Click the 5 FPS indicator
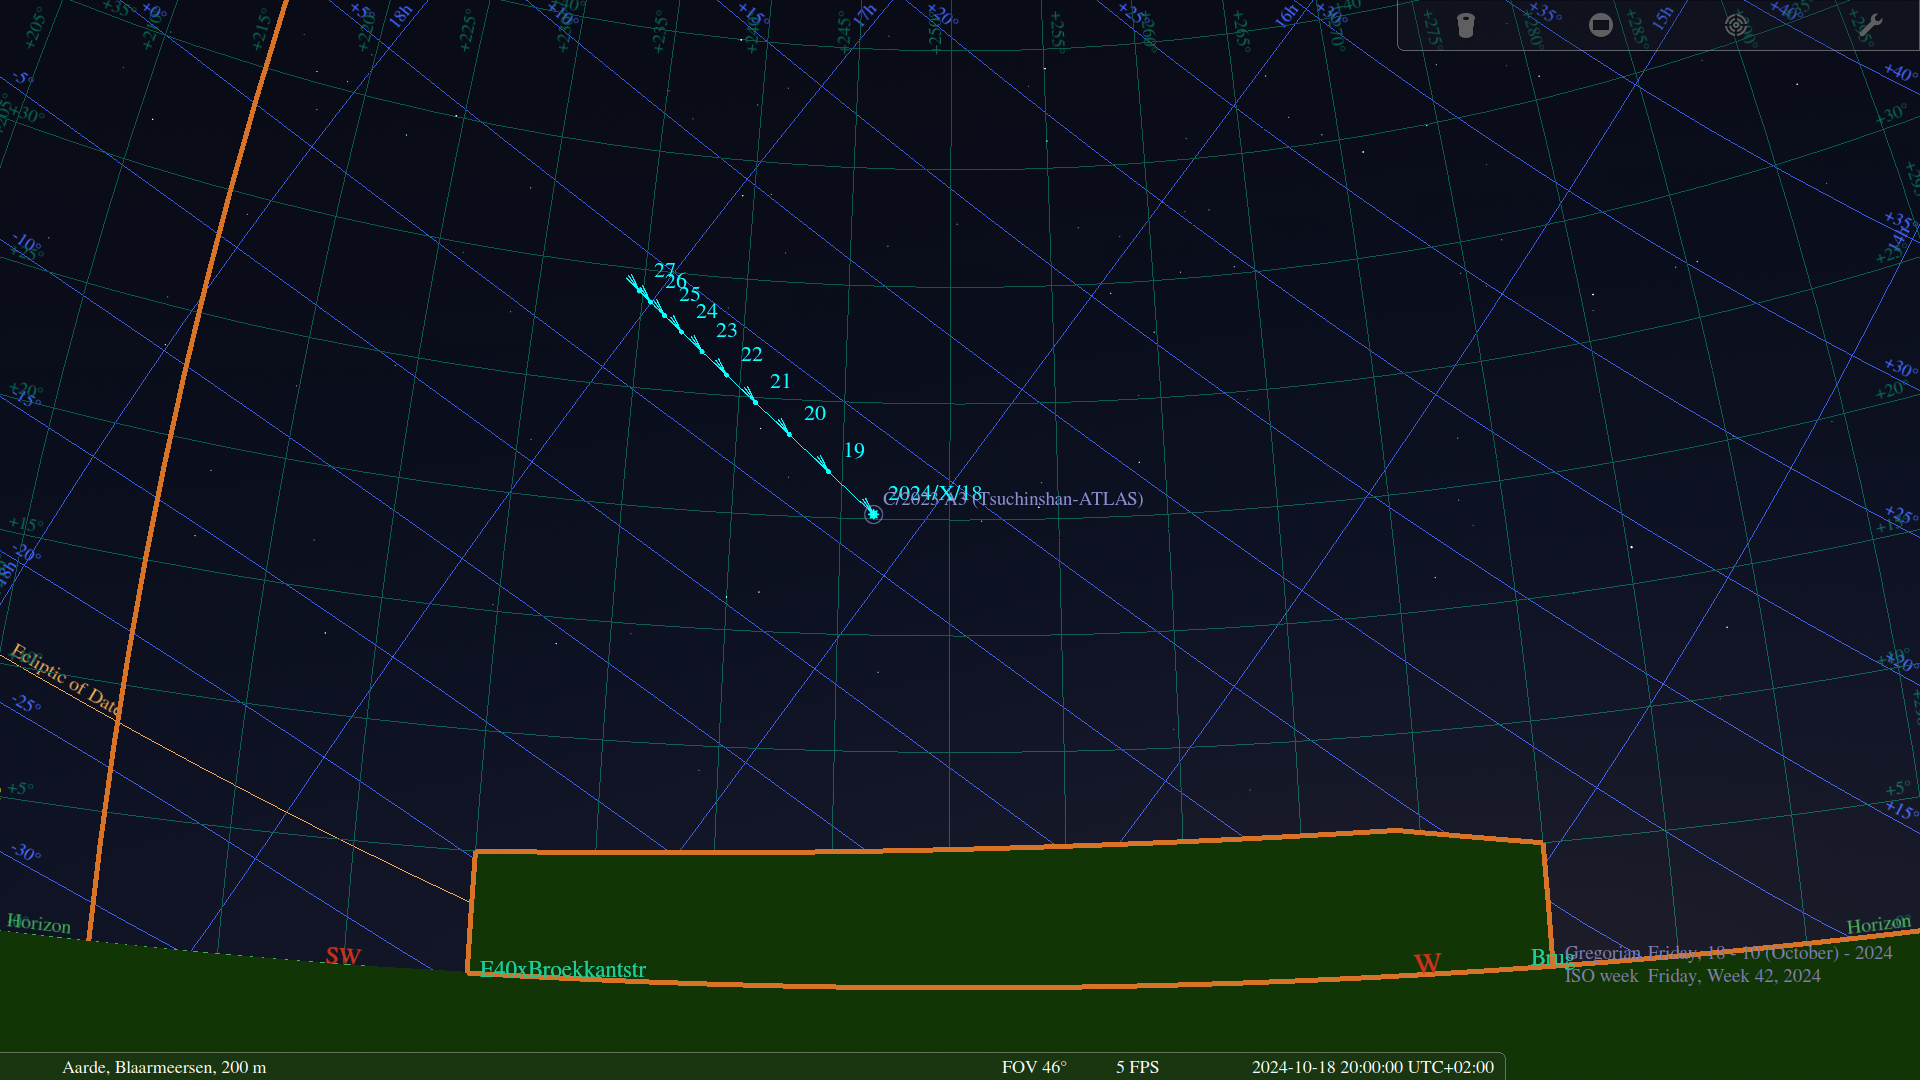The height and width of the screenshot is (1080, 1920). tap(1137, 1067)
